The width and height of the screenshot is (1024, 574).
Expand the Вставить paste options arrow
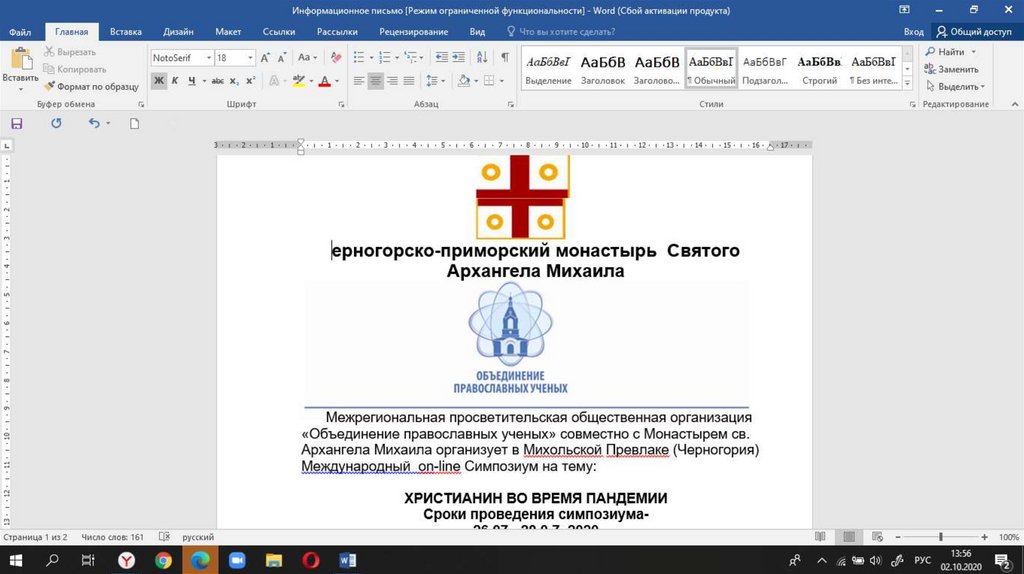pos(20,89)
